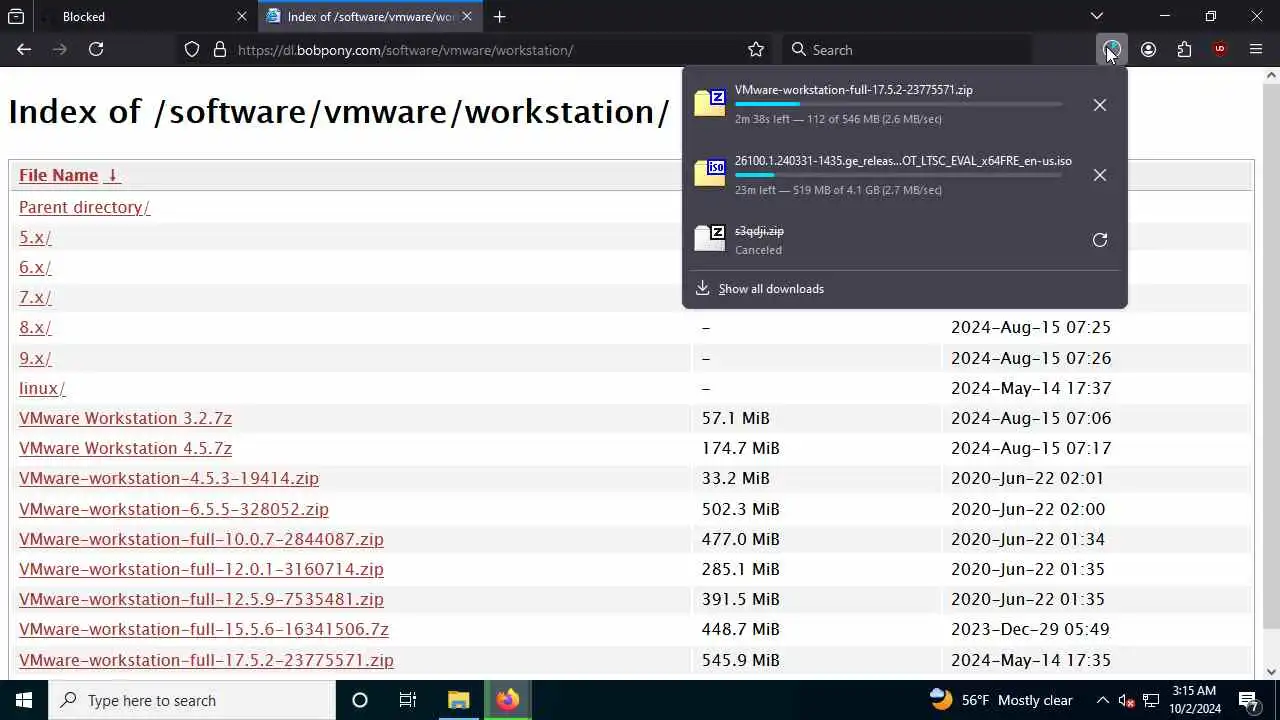Close the Blocked tab
This screenshot has height=720, width=1280.
click(x=242, y=16)
